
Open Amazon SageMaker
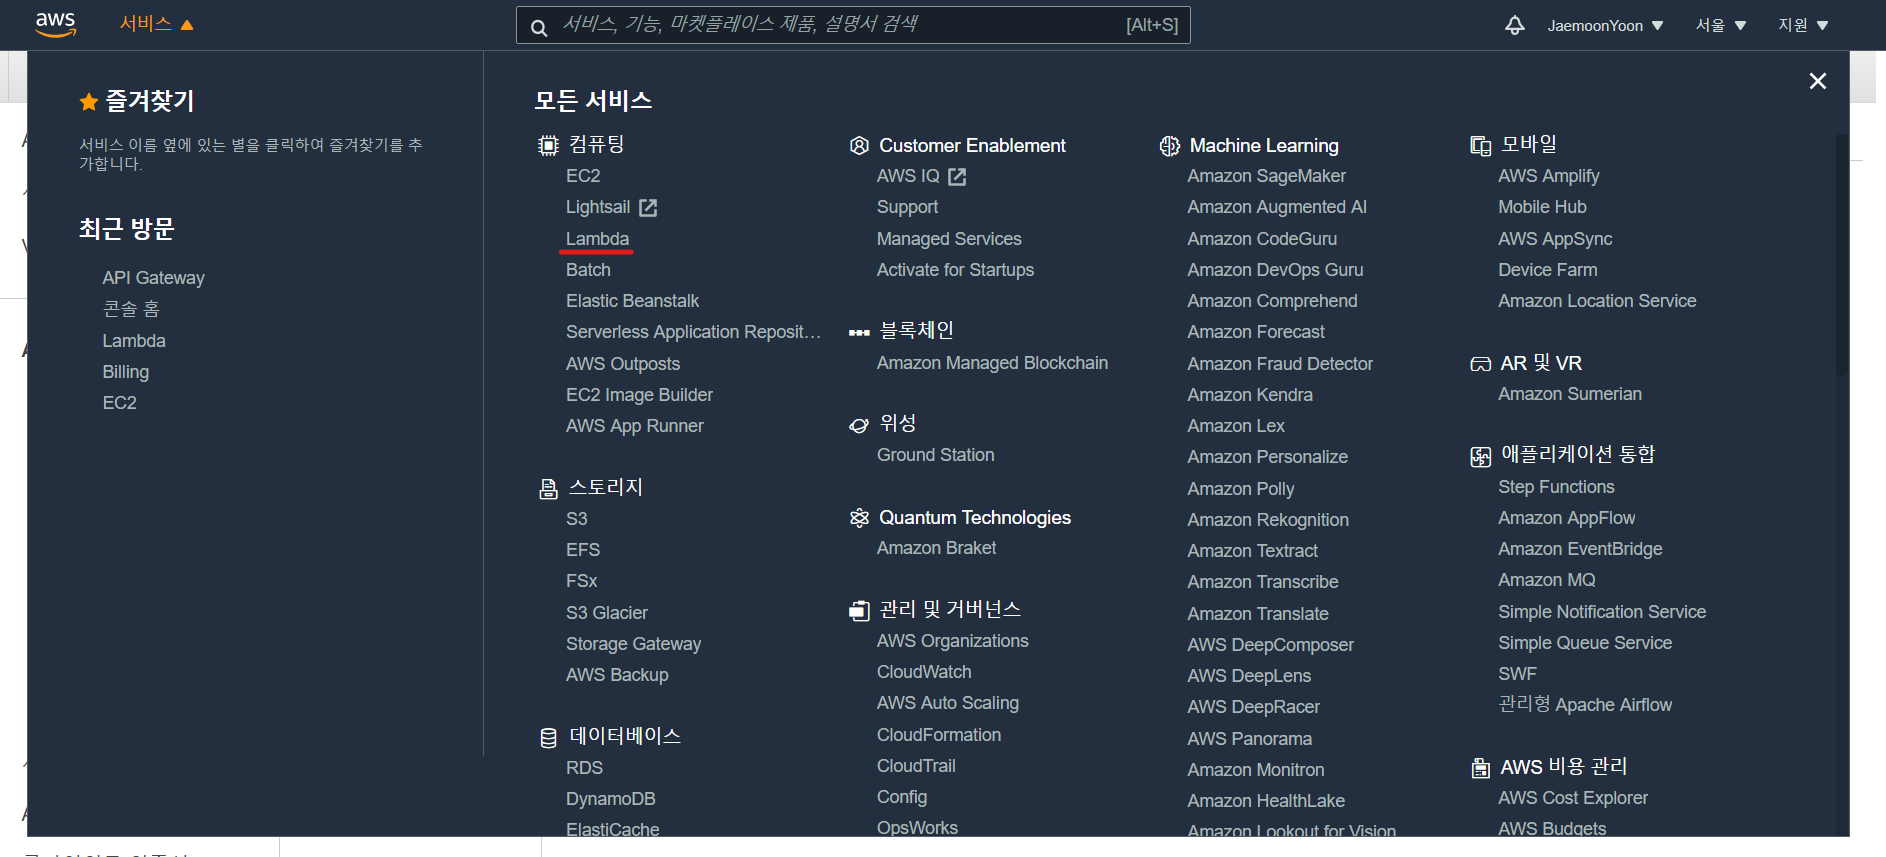click(x=1266, y=176)
